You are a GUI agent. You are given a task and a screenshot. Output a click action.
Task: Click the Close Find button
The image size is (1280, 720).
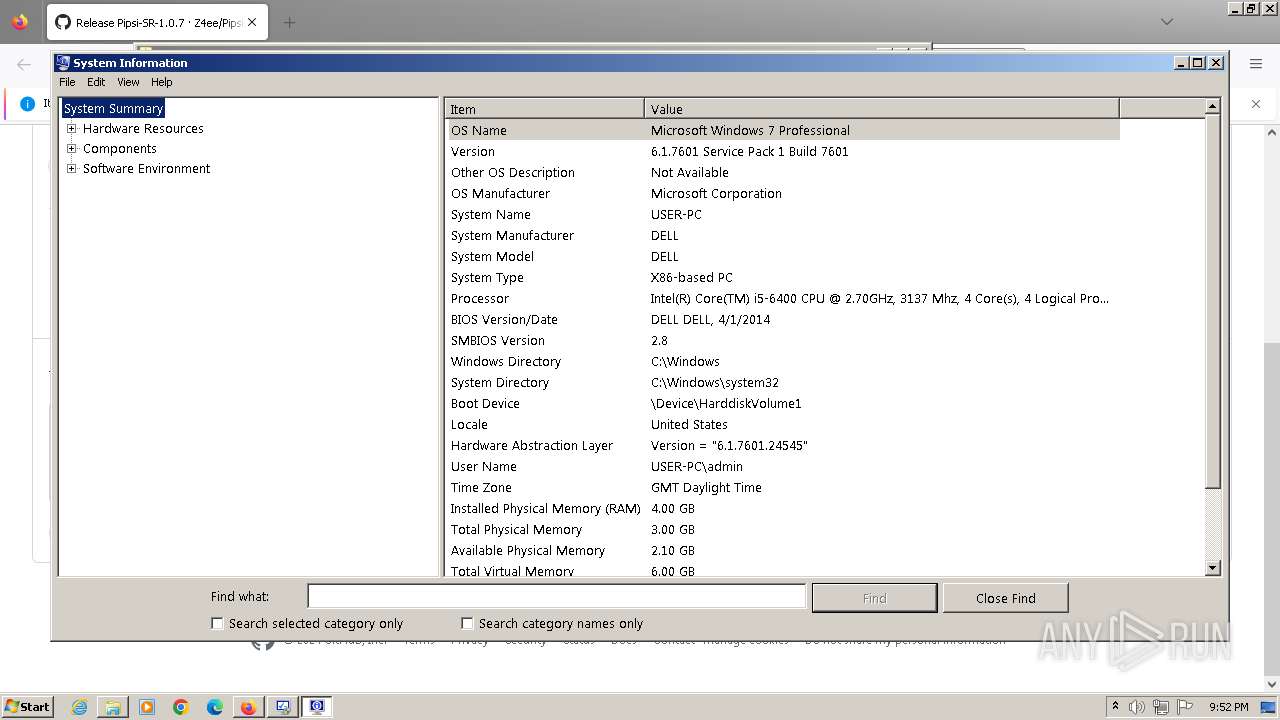tap(1006, 598)
